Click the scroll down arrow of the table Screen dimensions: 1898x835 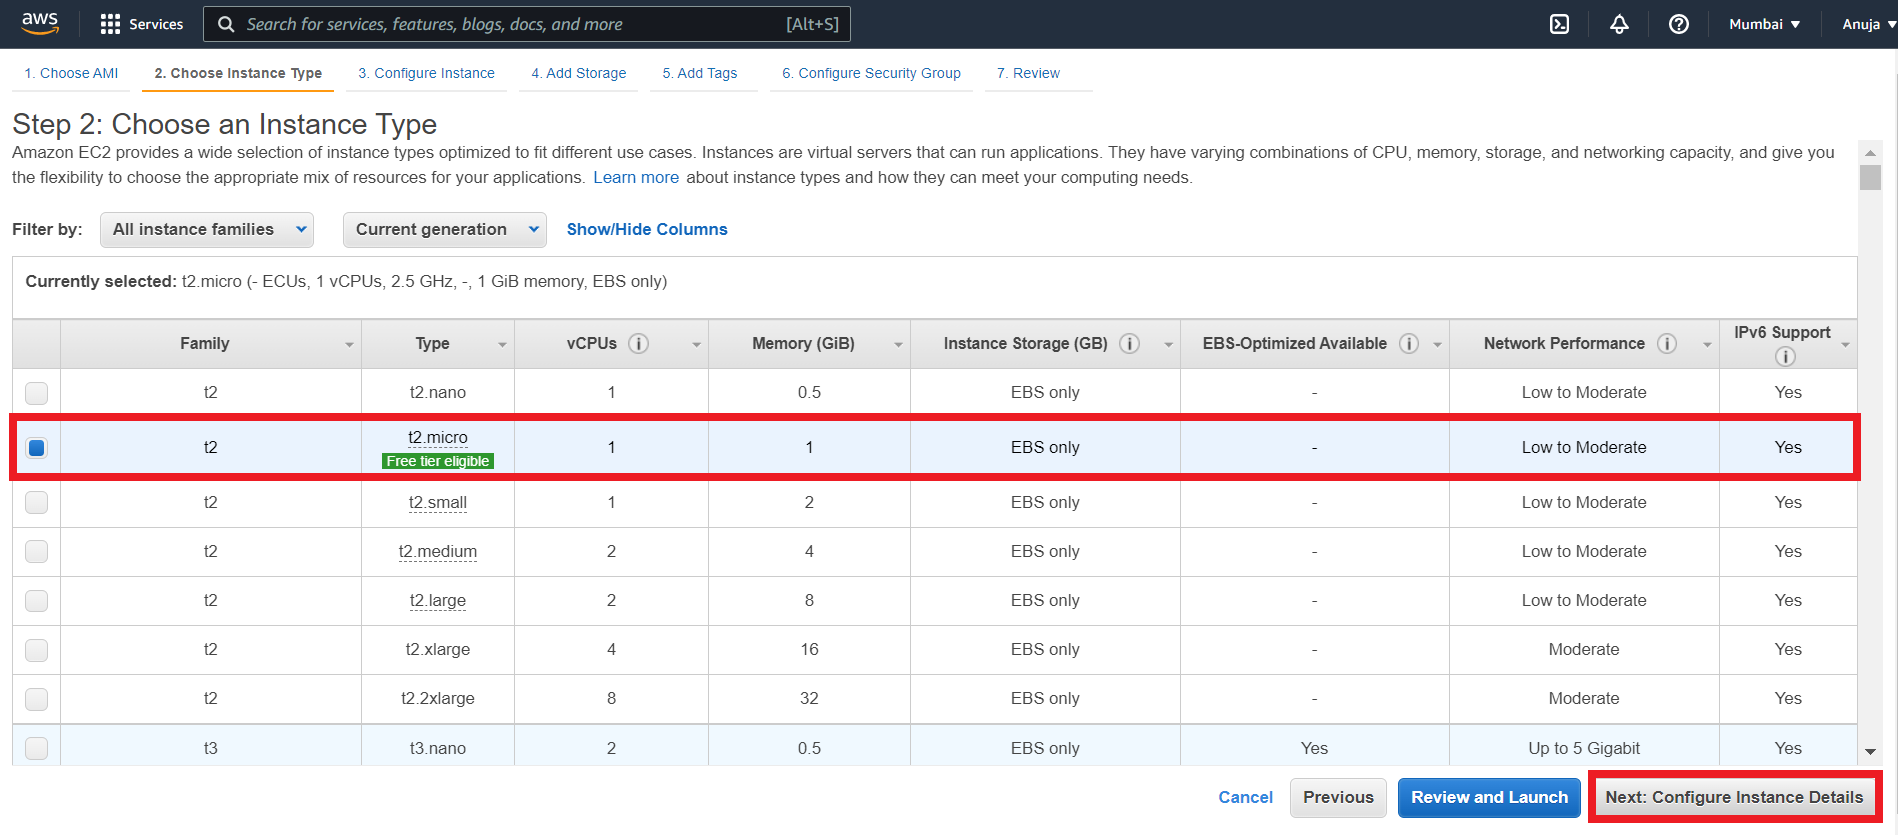pos(1870,752)
